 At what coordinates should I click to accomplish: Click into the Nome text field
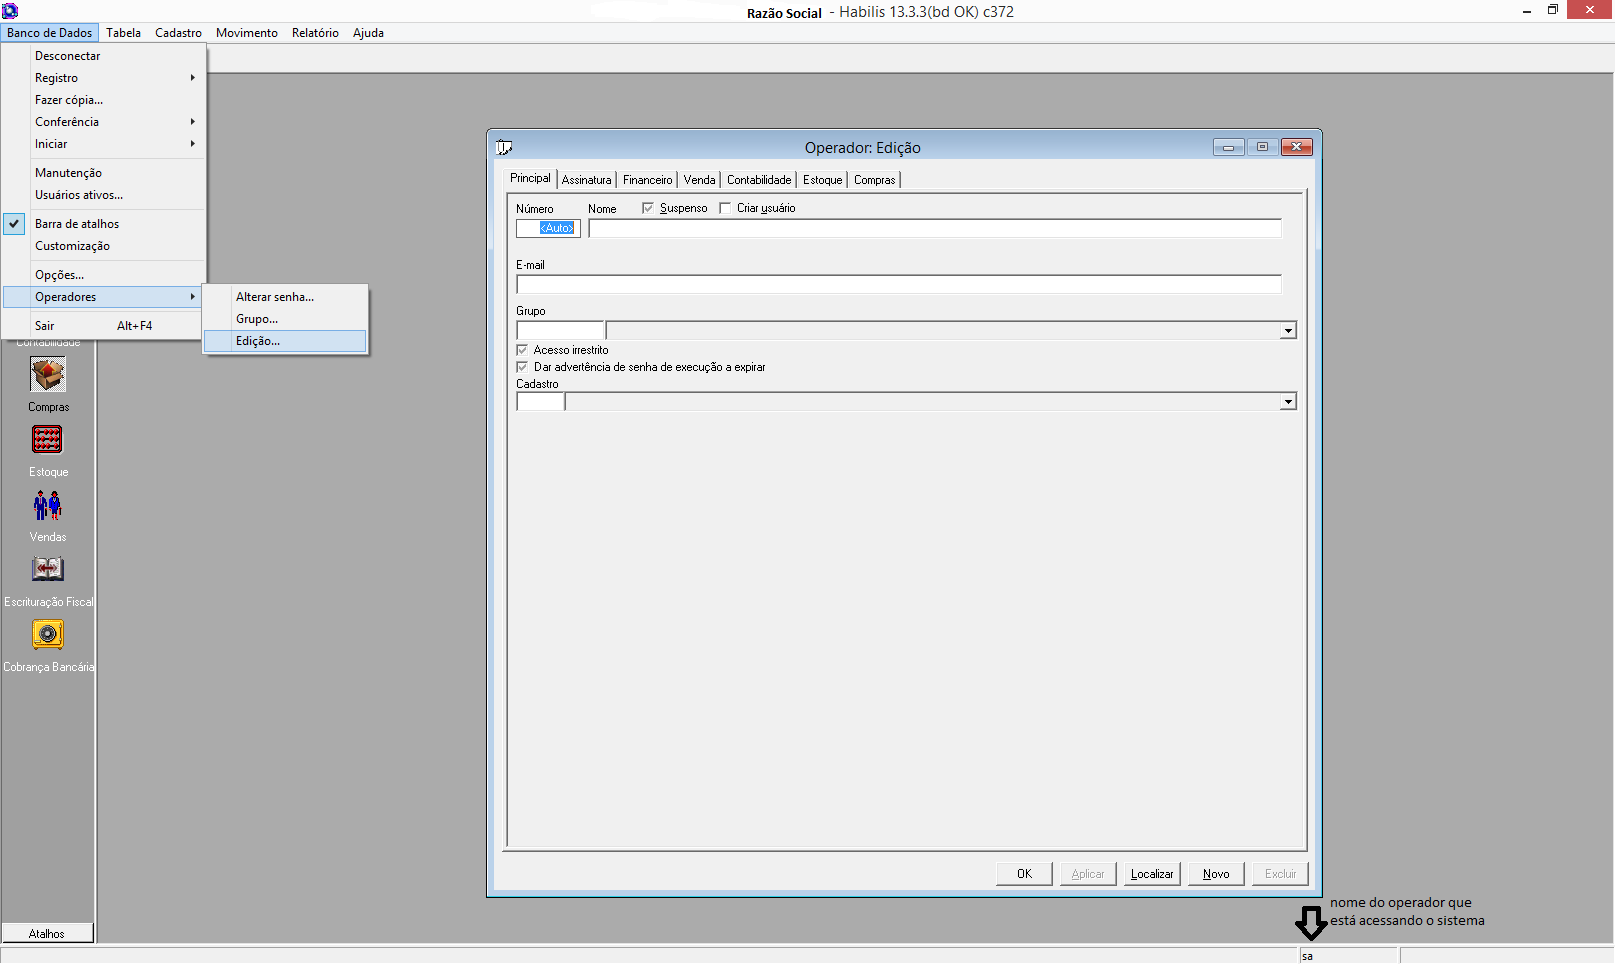[x=934, y=229]
